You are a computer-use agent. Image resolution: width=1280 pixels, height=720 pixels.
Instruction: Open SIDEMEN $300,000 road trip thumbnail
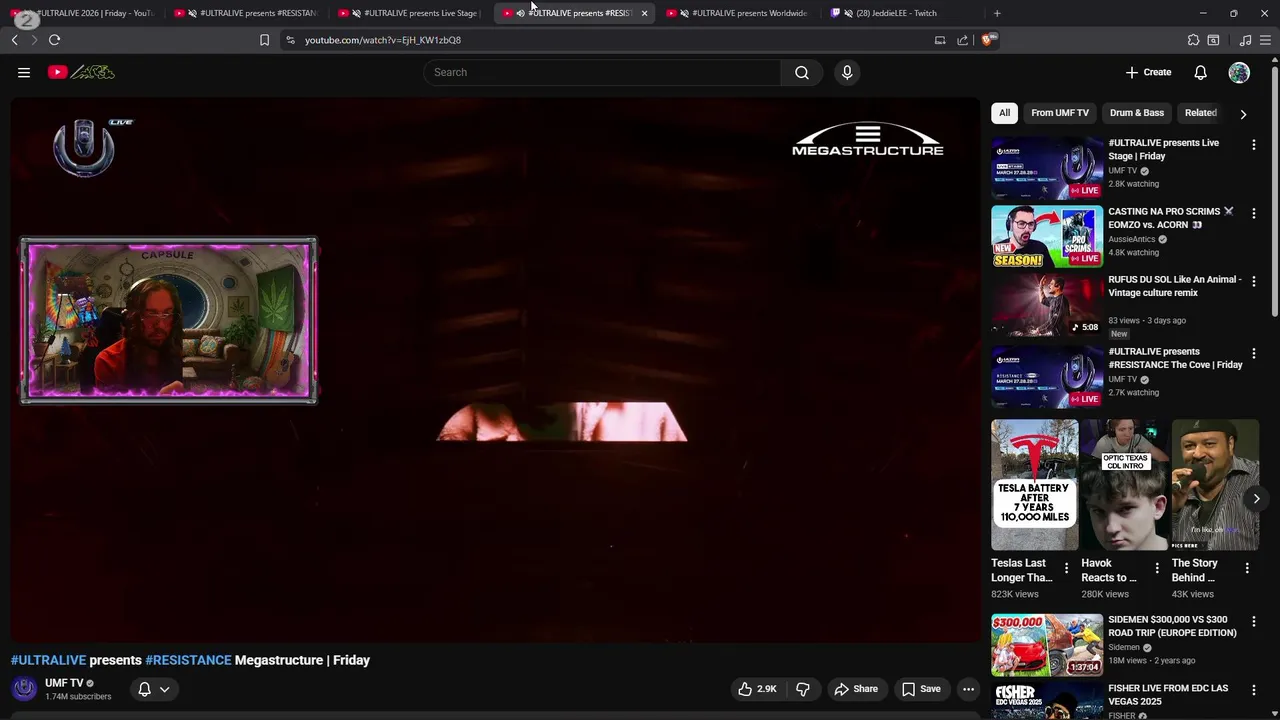1047,645
